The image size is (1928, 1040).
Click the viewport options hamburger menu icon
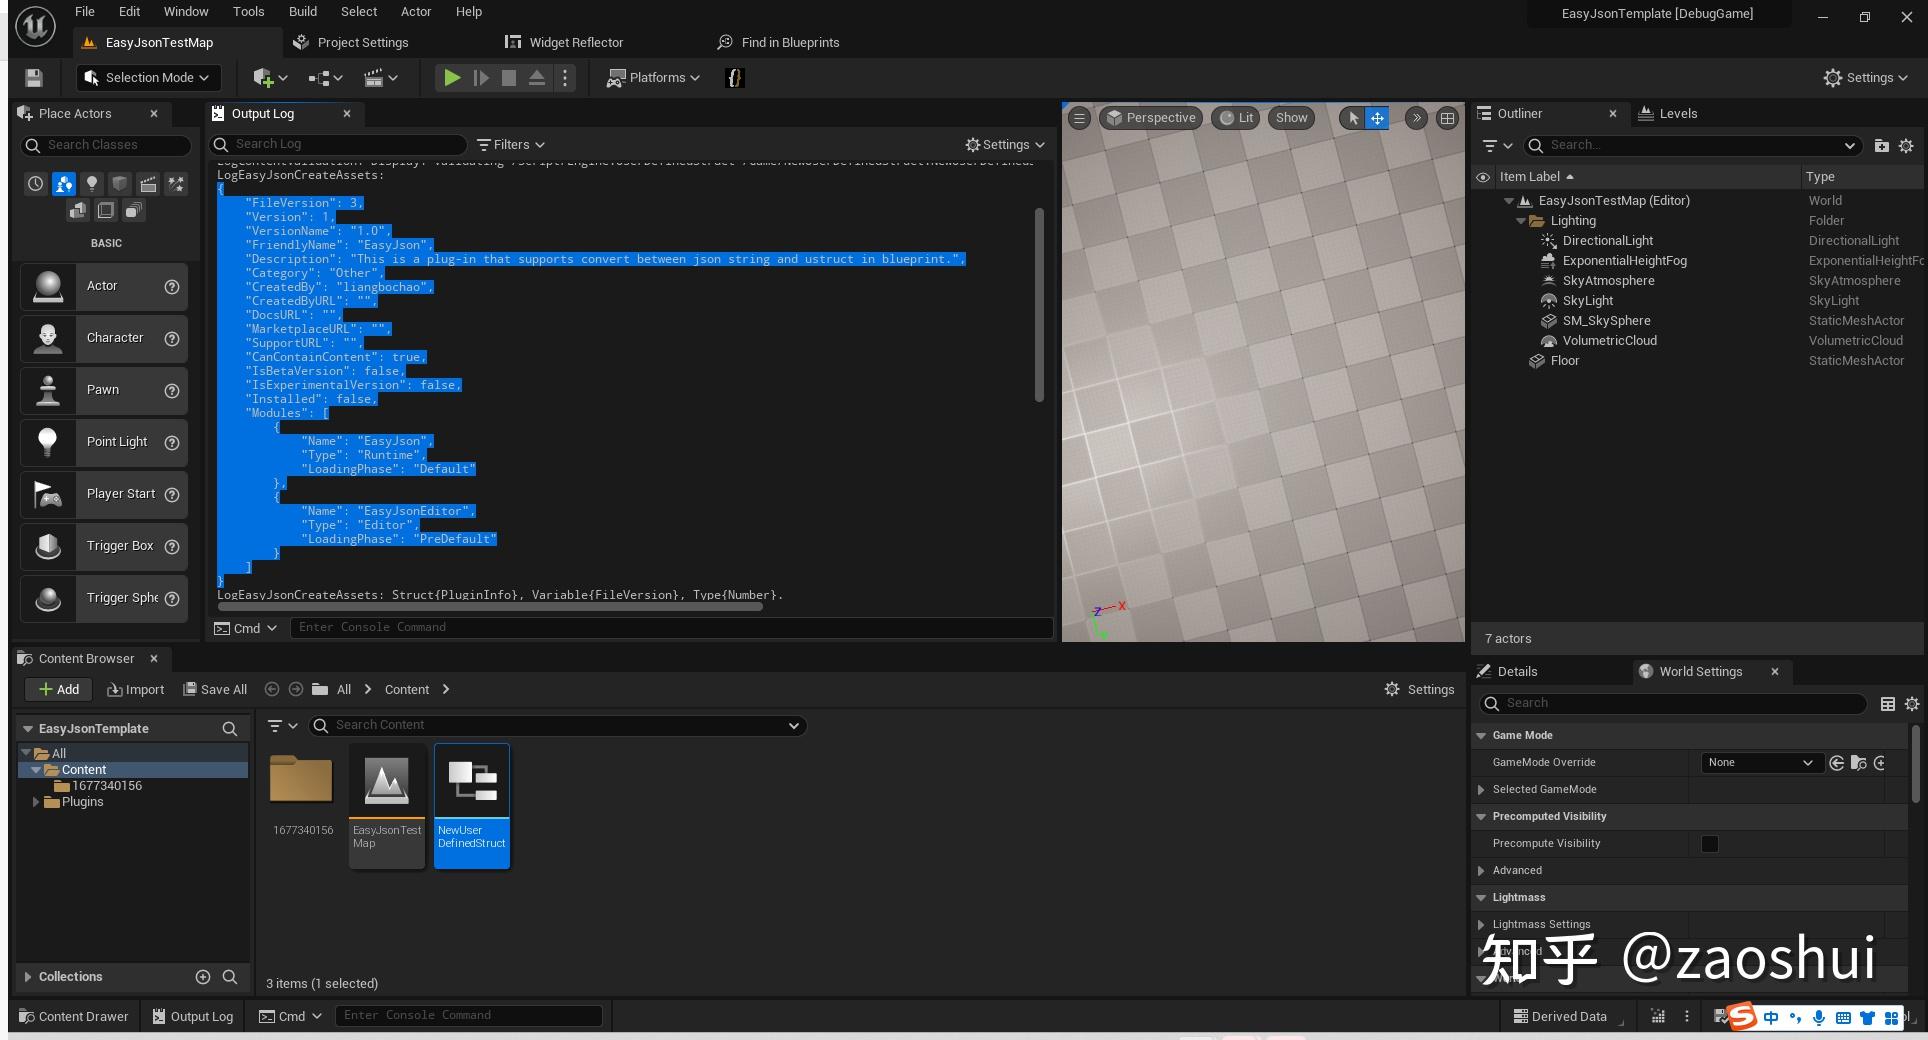(x=1079, y=118)
